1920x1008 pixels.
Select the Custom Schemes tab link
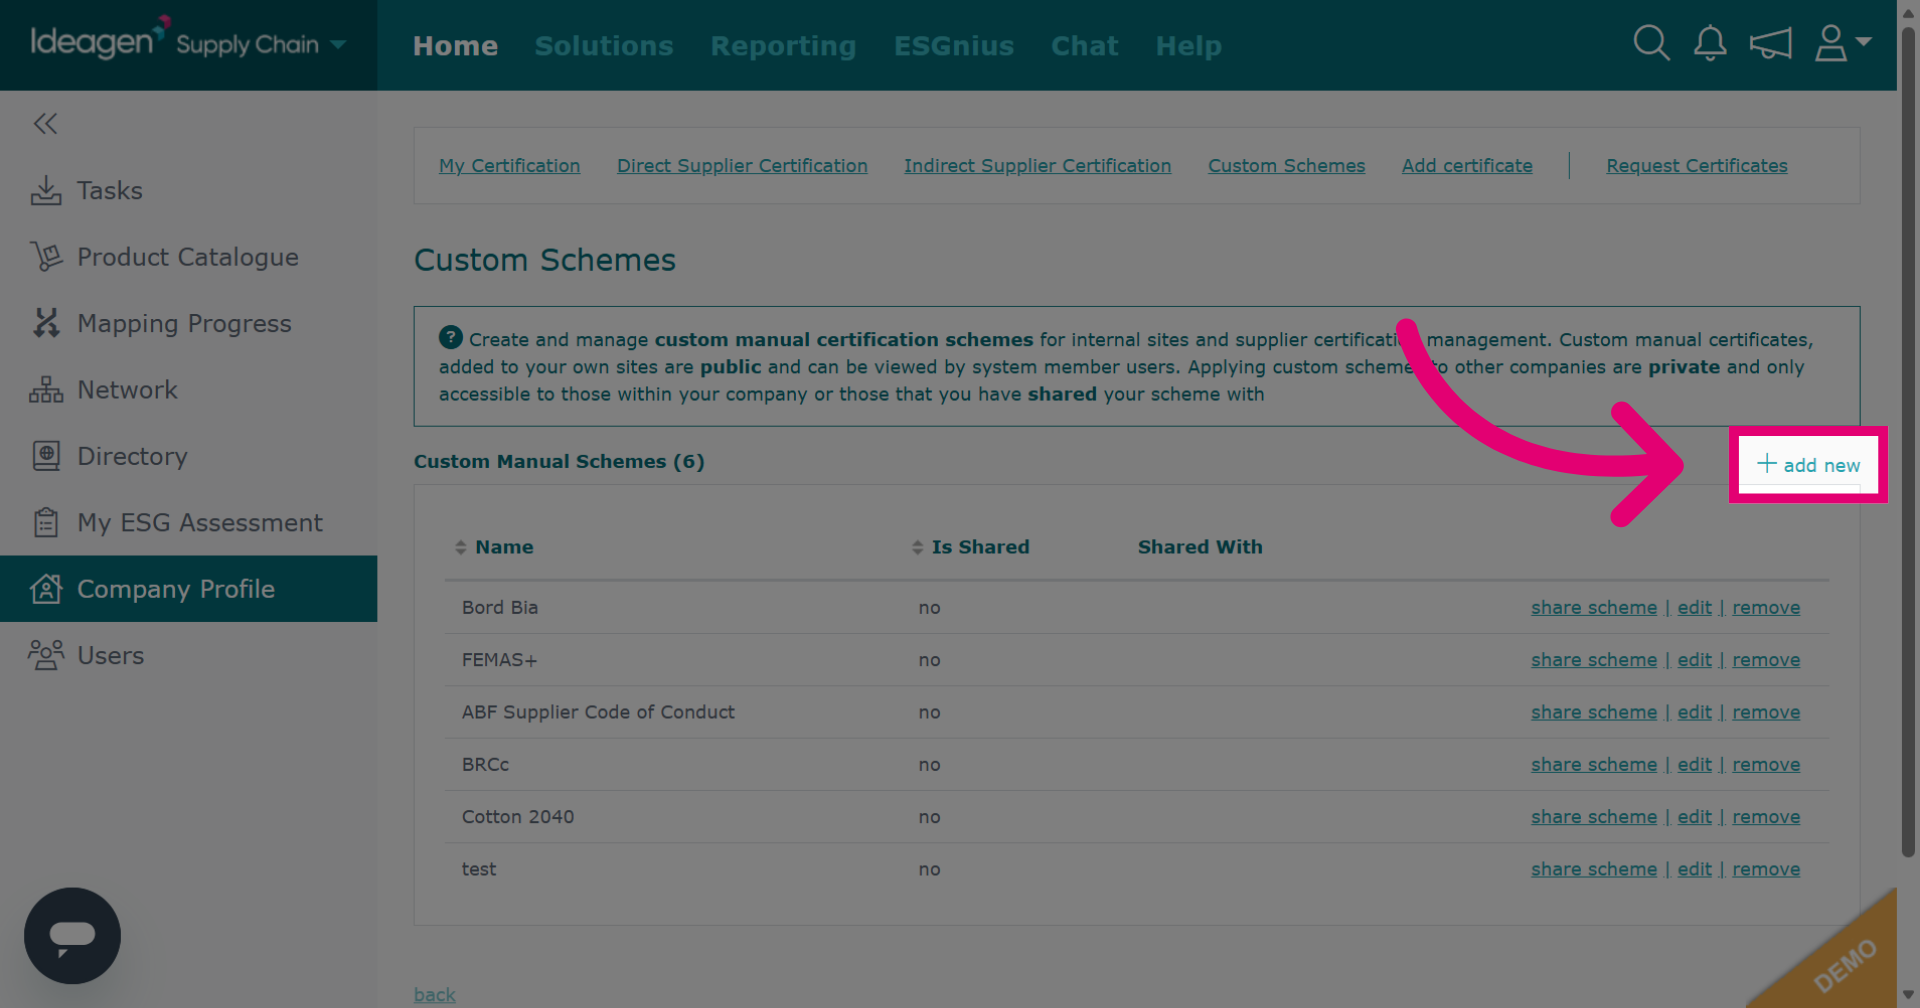click(x=1286, y=166)
